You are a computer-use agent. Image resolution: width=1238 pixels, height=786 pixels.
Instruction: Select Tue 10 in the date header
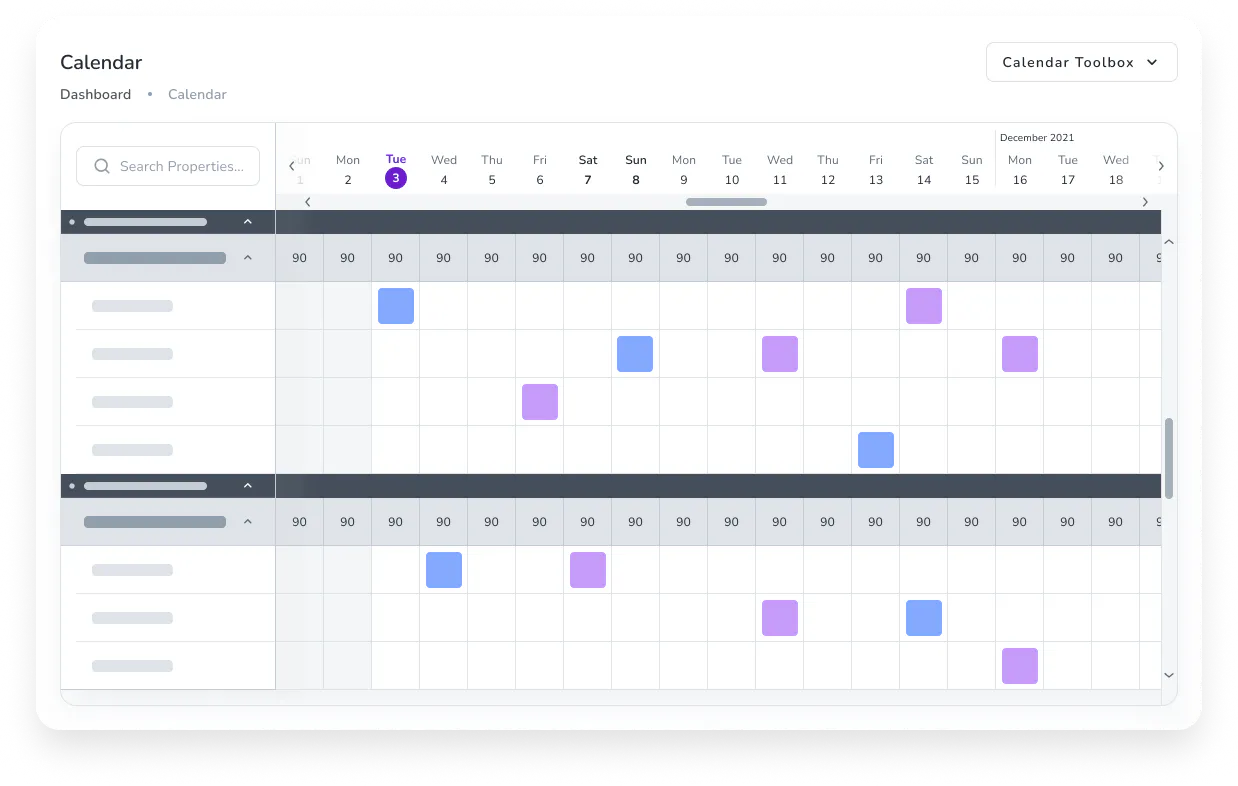click(732, 170)
